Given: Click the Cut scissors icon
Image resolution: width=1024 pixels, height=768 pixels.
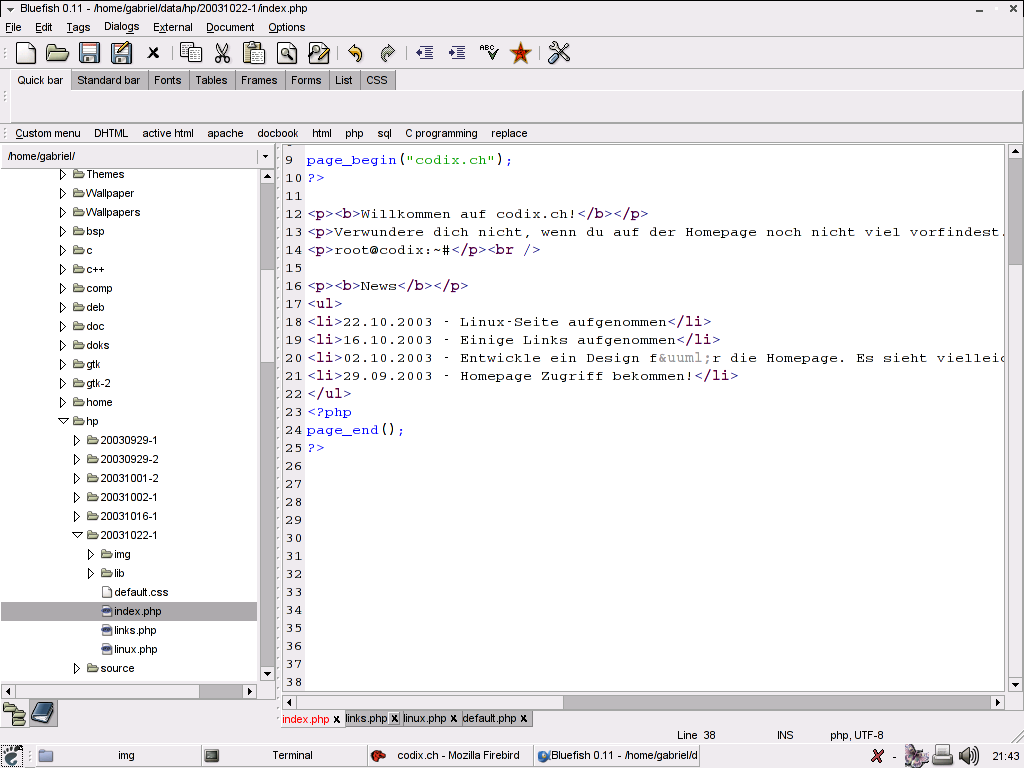Looking at the screenshot, I should (x=222, y=53).
